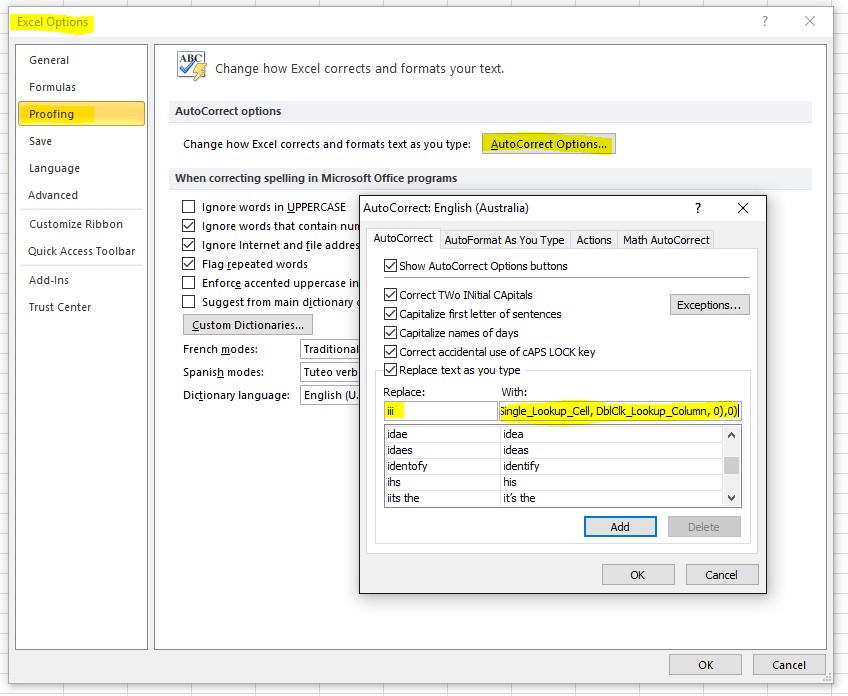Click the Exceptions... button
This screenshot has width=848, height=696.
tap(709, 305)
